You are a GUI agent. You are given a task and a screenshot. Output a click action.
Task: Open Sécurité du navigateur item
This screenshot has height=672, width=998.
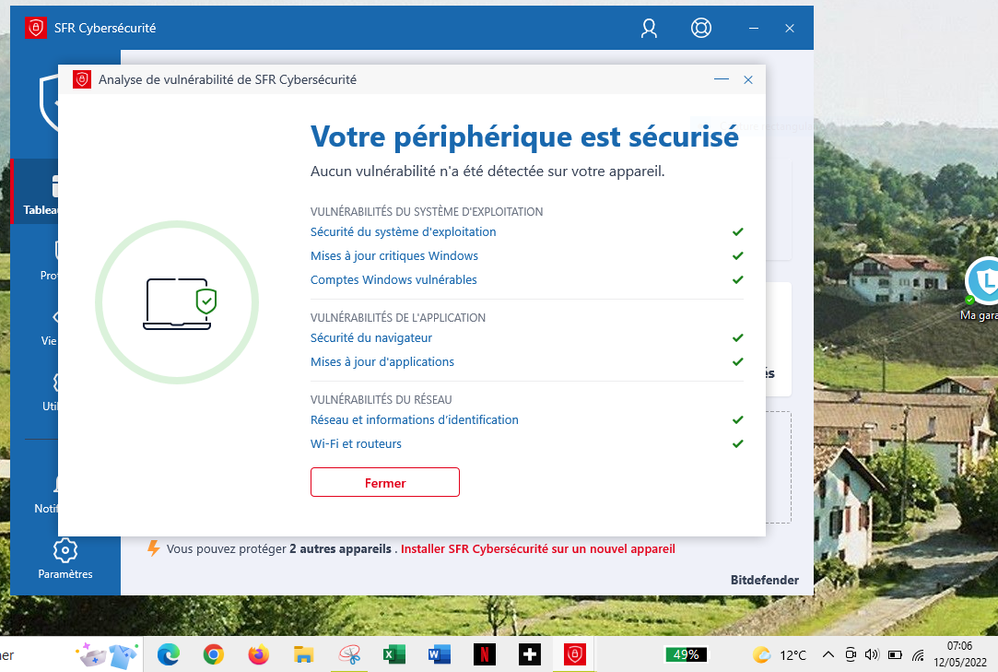[371, 338]
